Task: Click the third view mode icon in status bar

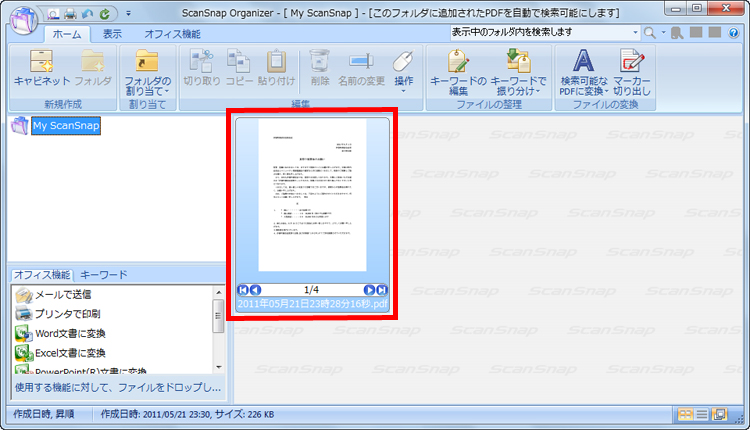Action: point(719,414)
